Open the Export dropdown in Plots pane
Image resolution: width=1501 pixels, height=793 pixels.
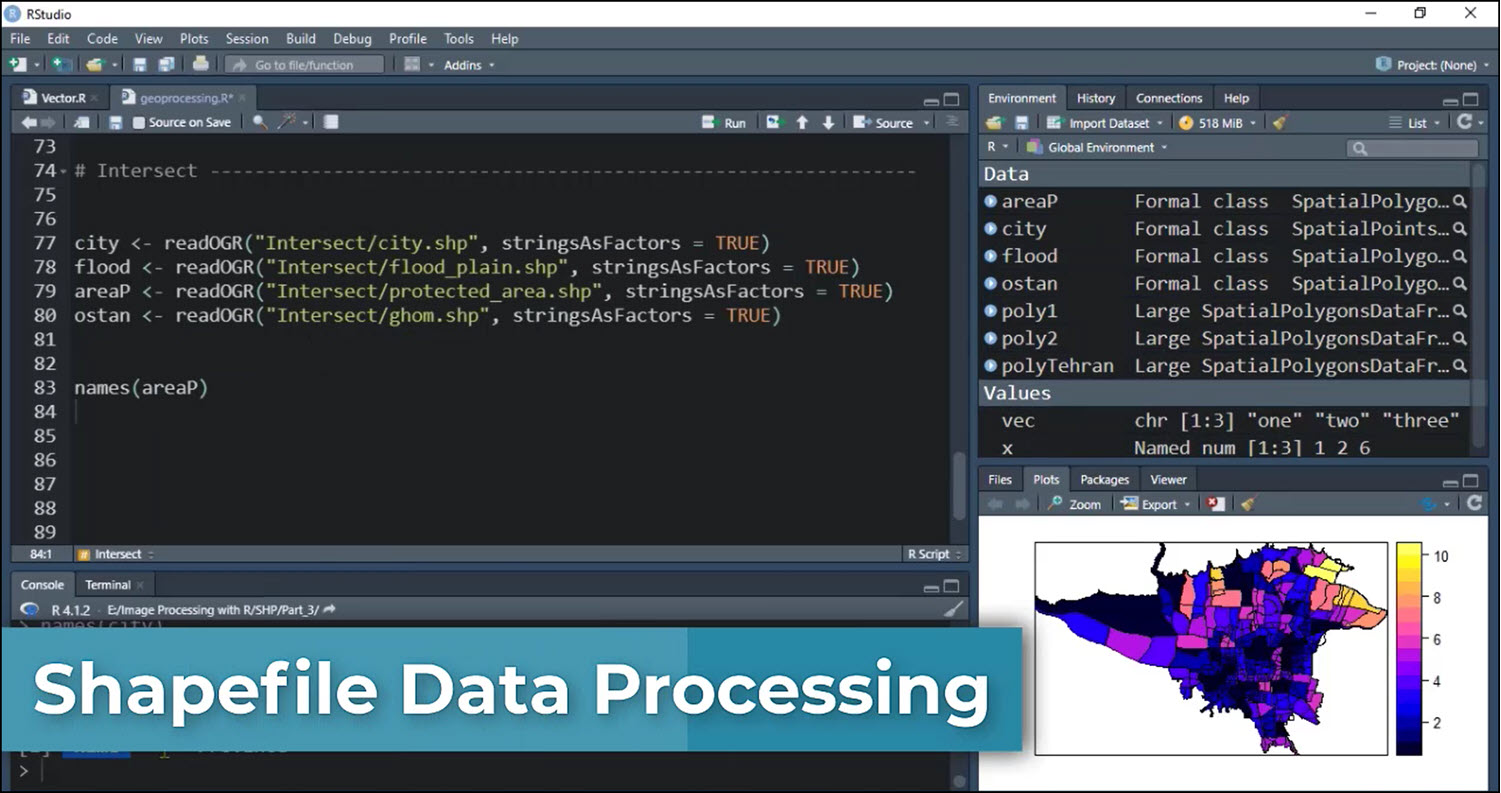coord(1156,504)
